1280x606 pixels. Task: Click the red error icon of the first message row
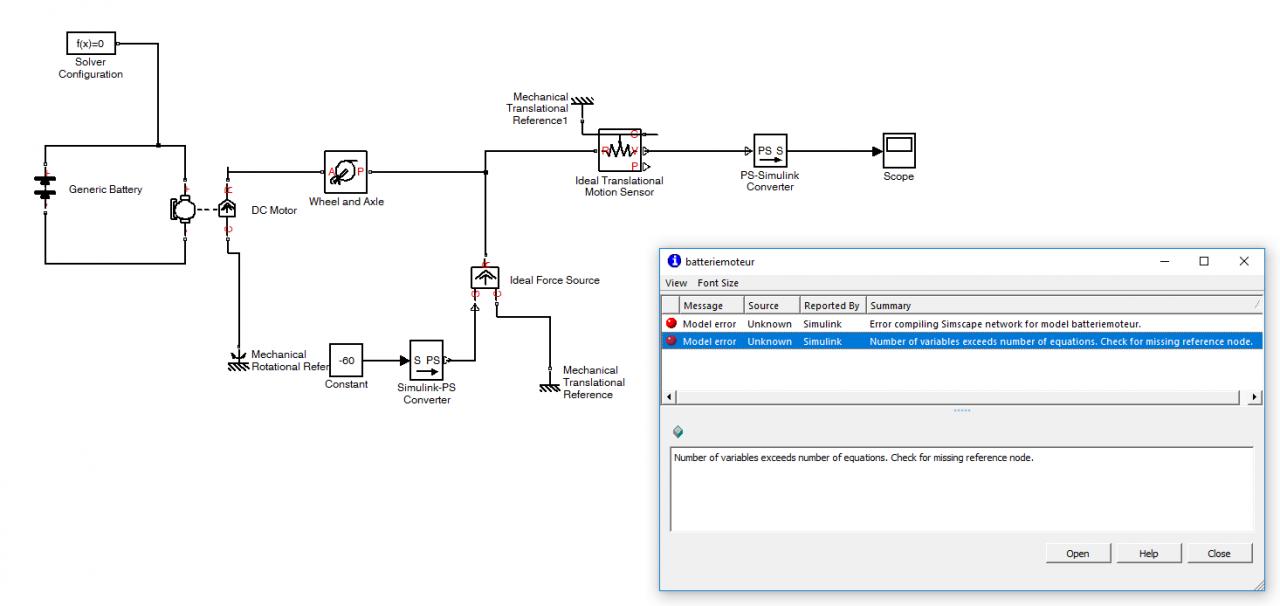coord(671,324)
